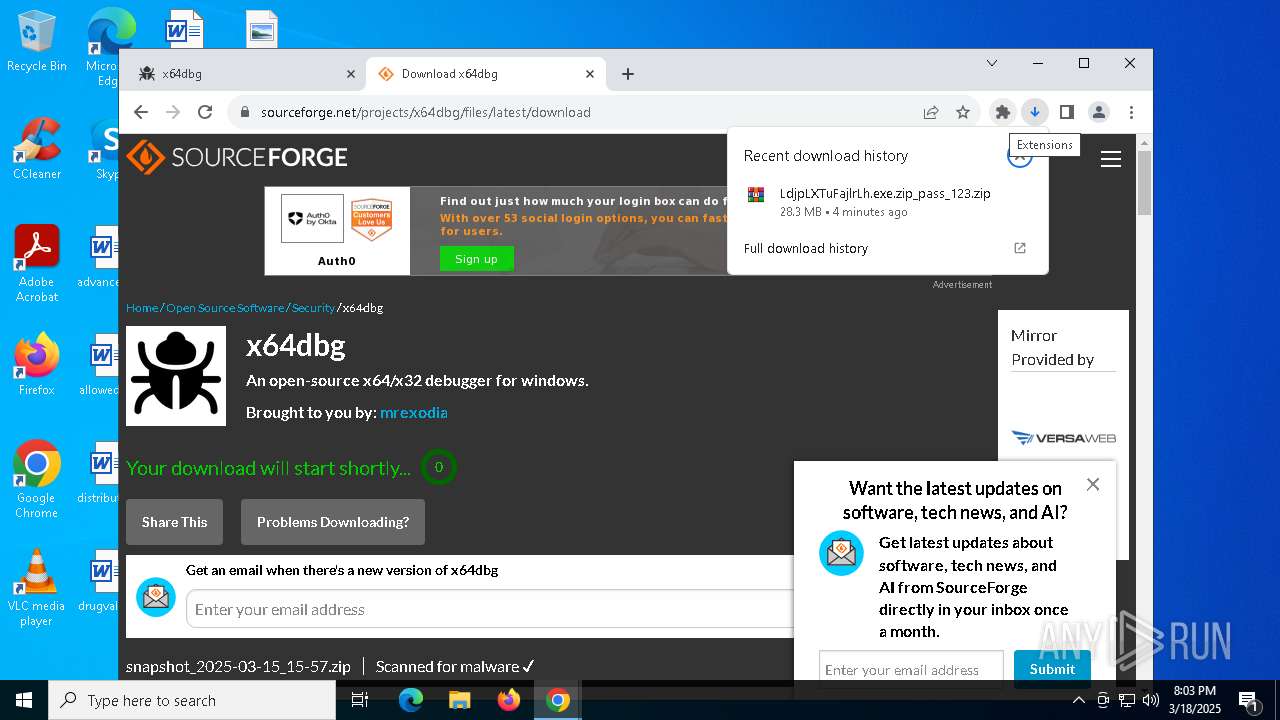
Task: Show hidden system tray icons
Action: (x=1079, y=700)
